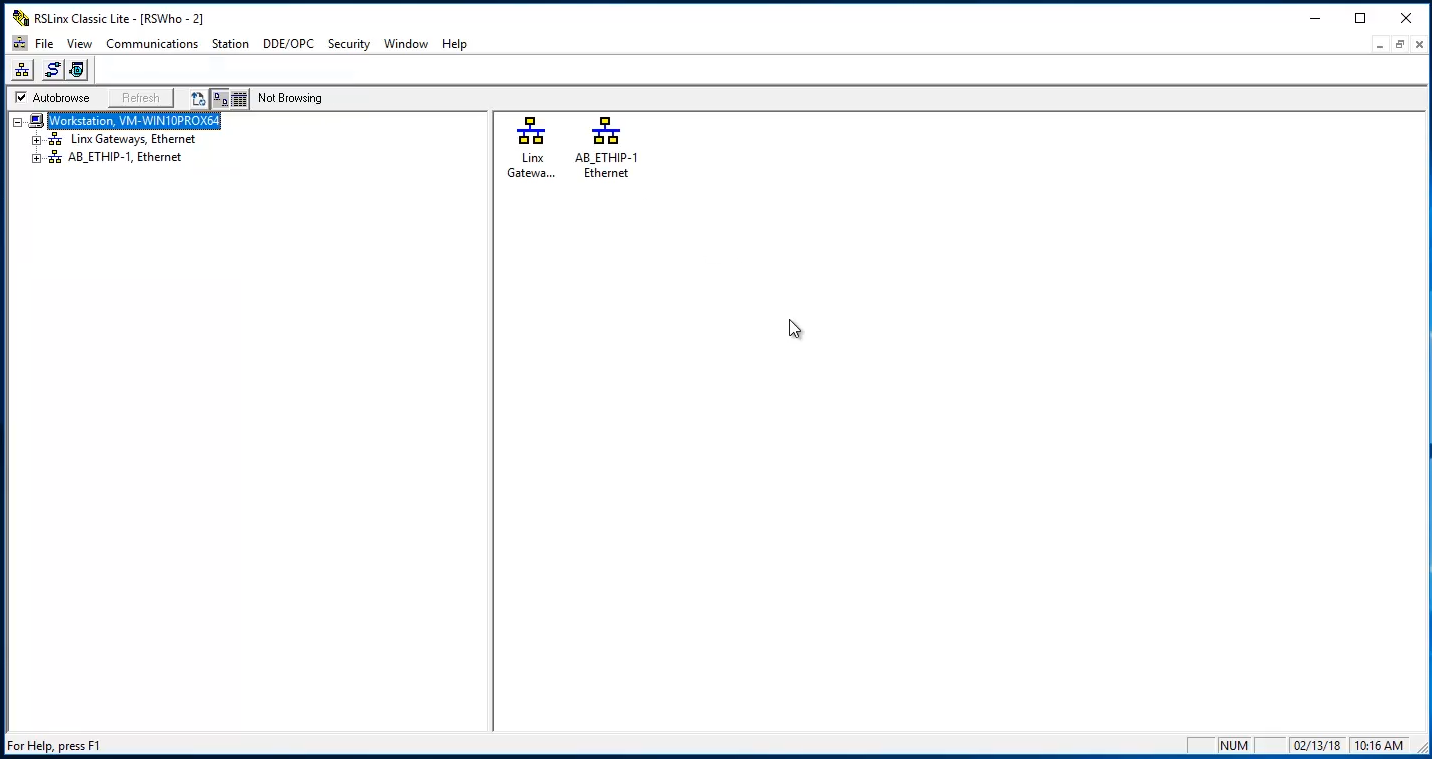Open the File menu

coord(44,44)
